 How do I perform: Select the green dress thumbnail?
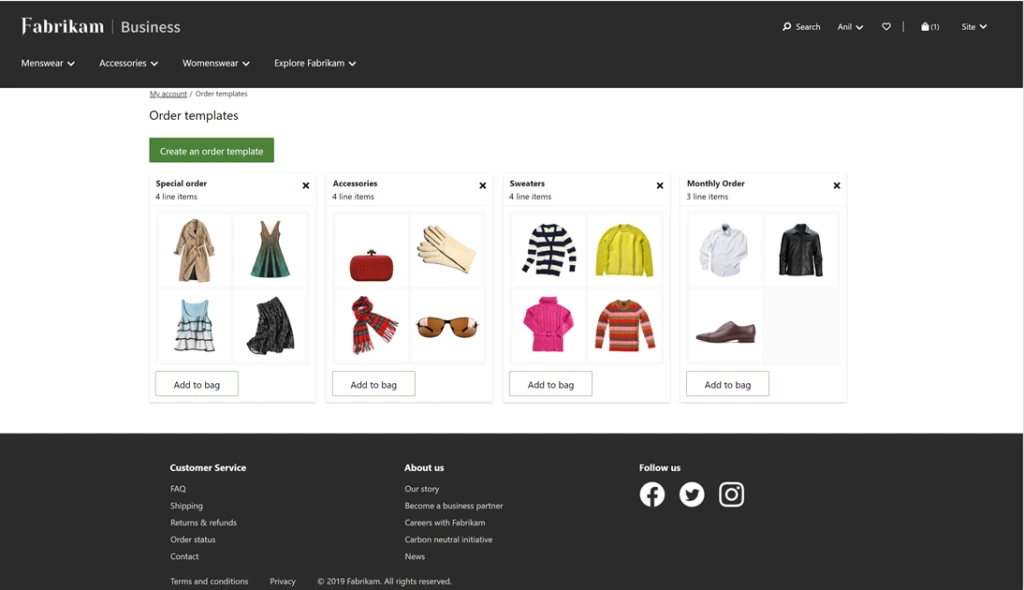(271, 251)
